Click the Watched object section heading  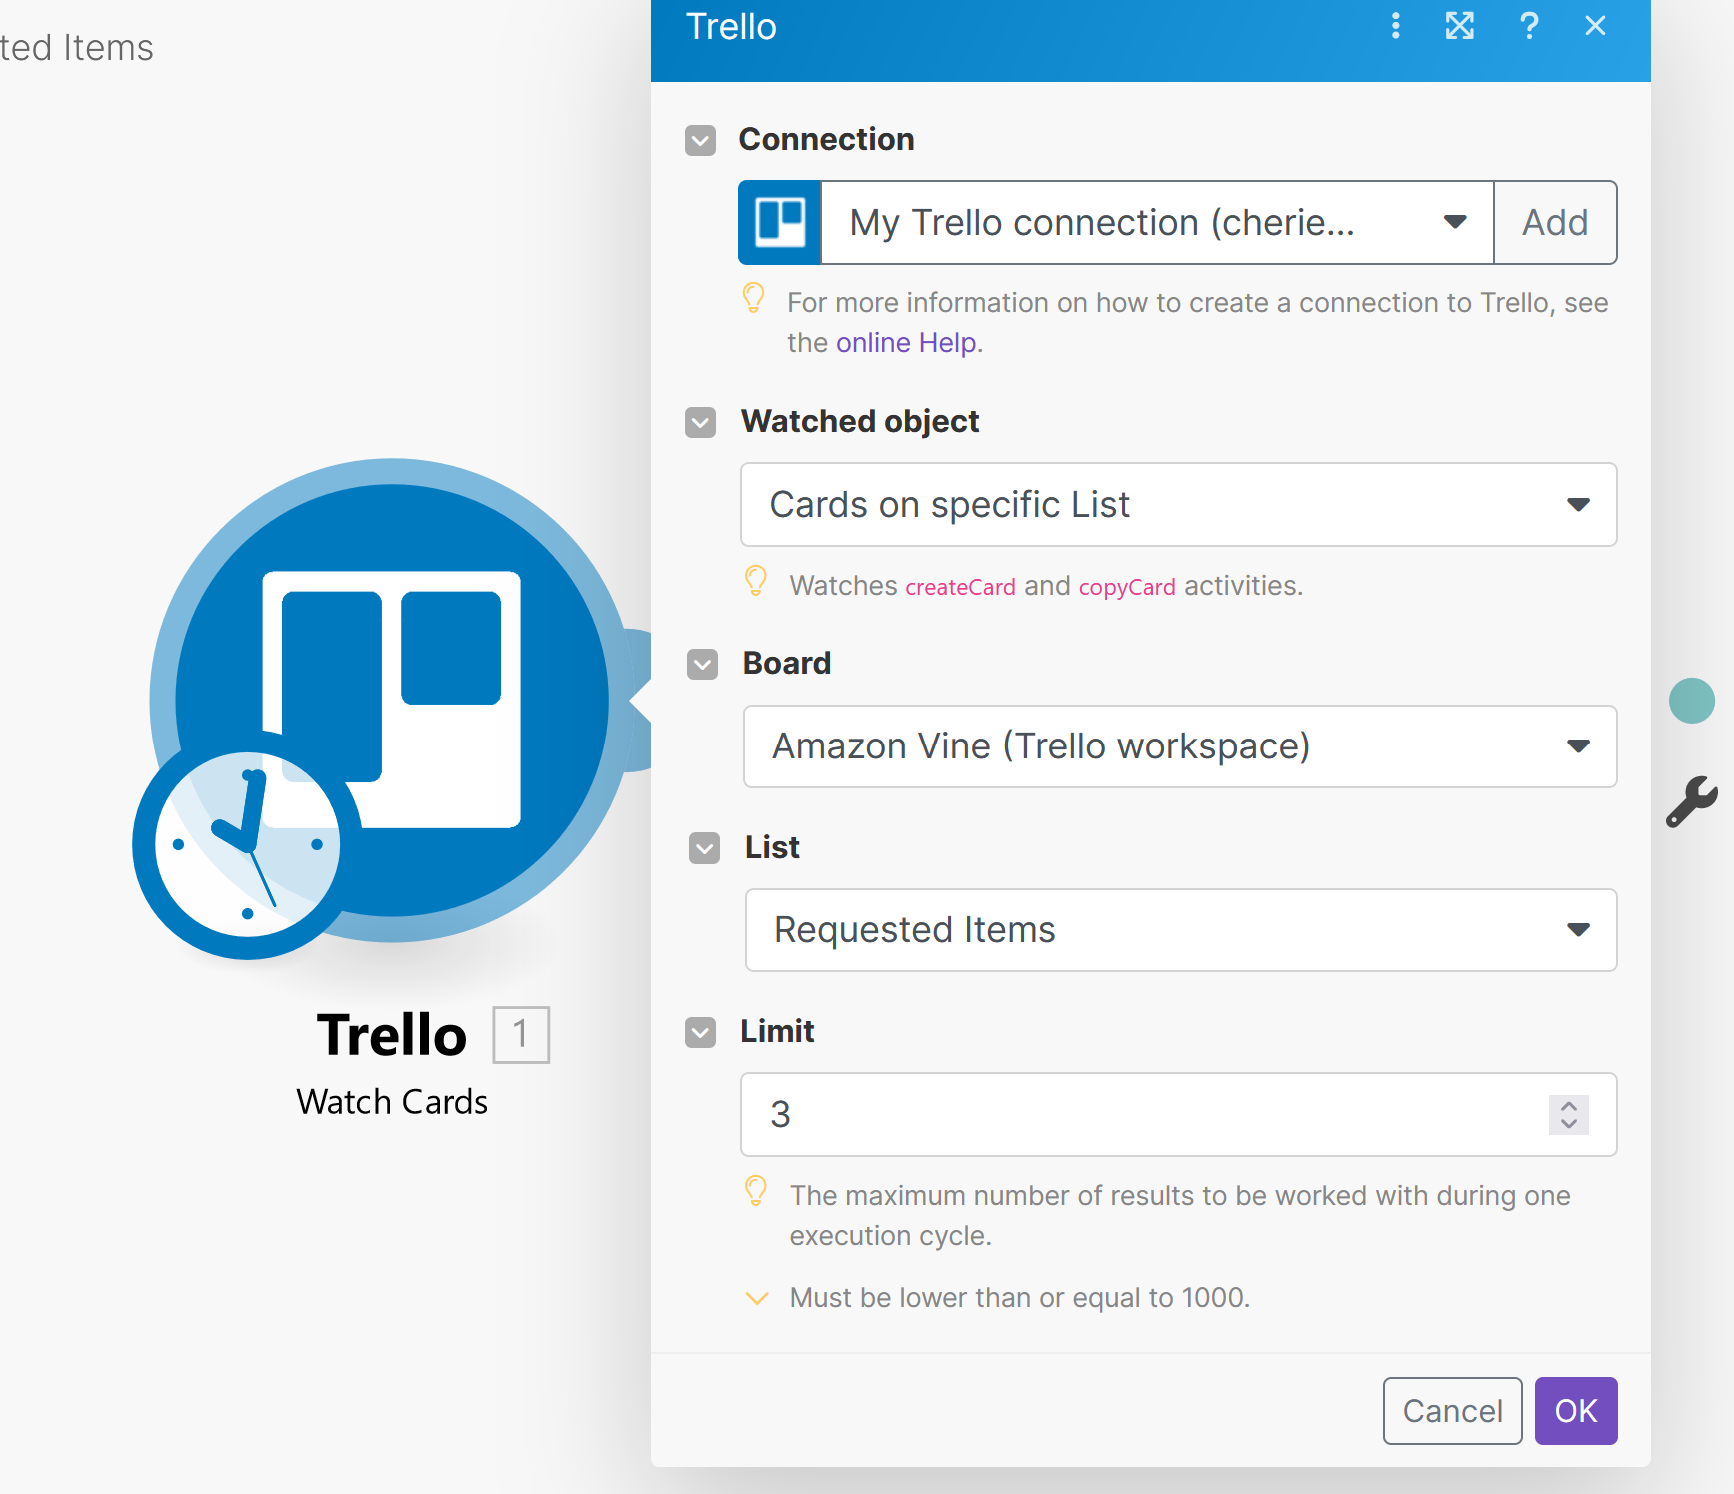[860, 421]
